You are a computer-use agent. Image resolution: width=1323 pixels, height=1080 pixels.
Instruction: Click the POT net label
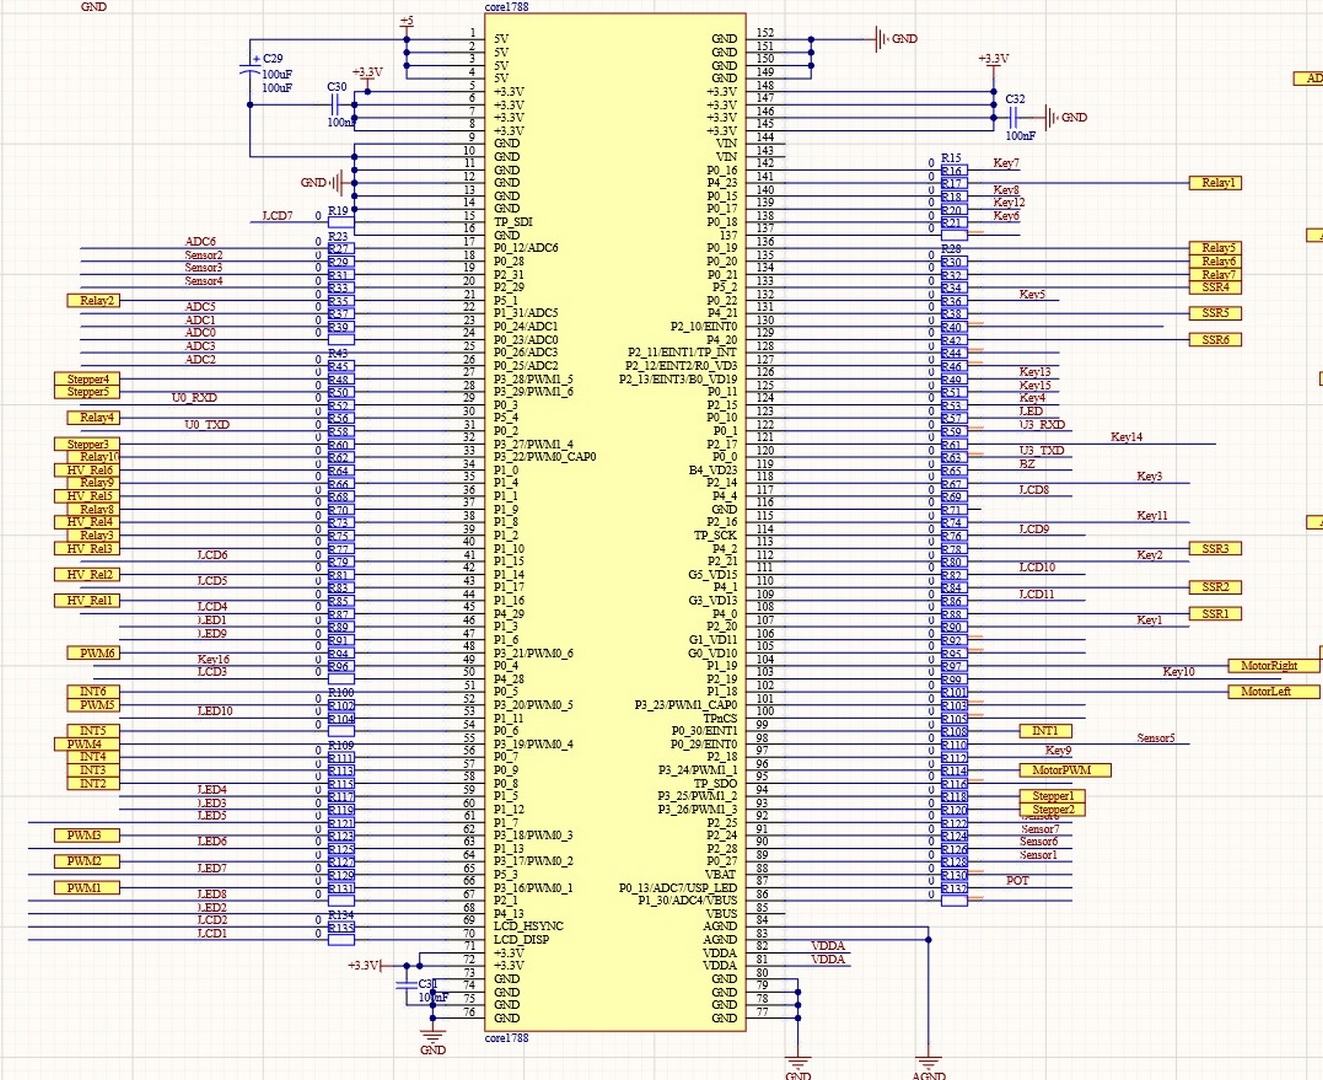click(x=1017, y=880)
